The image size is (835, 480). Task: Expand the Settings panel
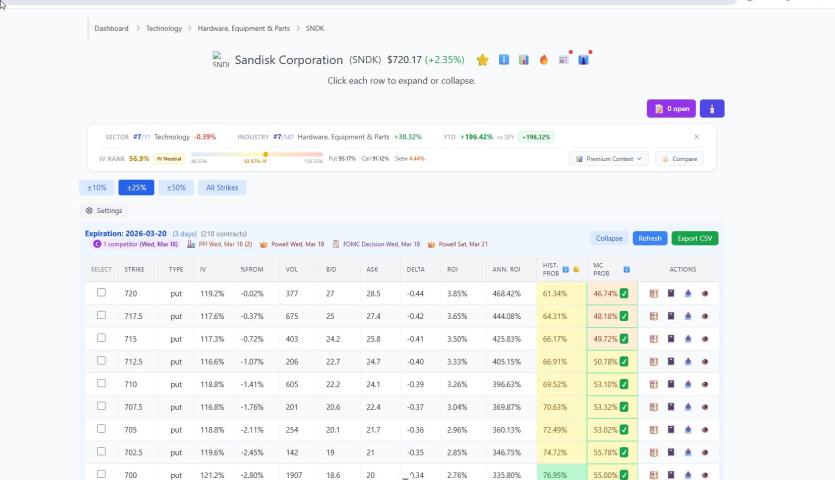click(104, 210)
